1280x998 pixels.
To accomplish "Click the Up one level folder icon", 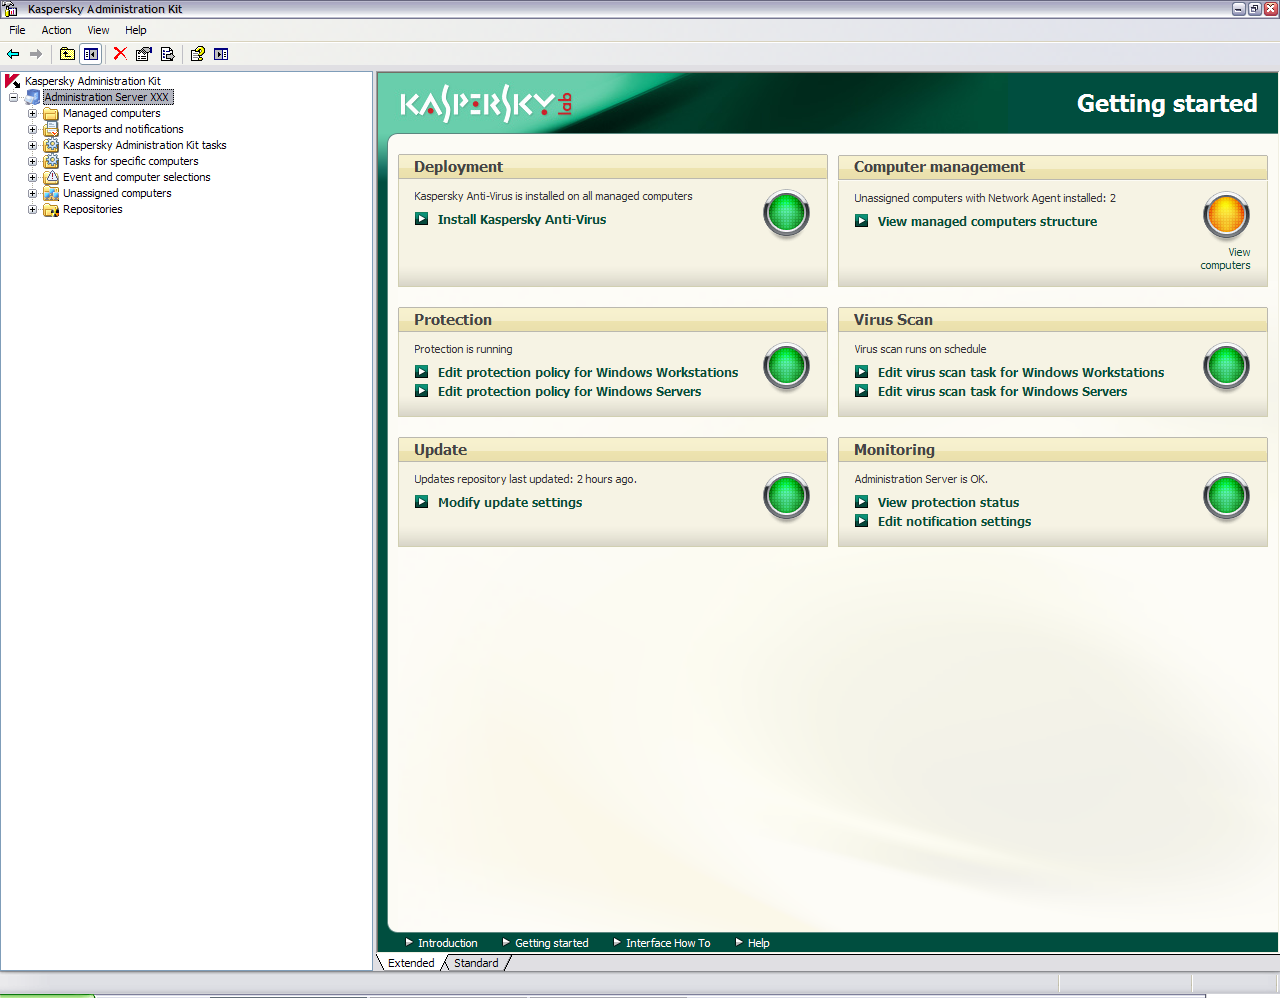I will [67, 54].
